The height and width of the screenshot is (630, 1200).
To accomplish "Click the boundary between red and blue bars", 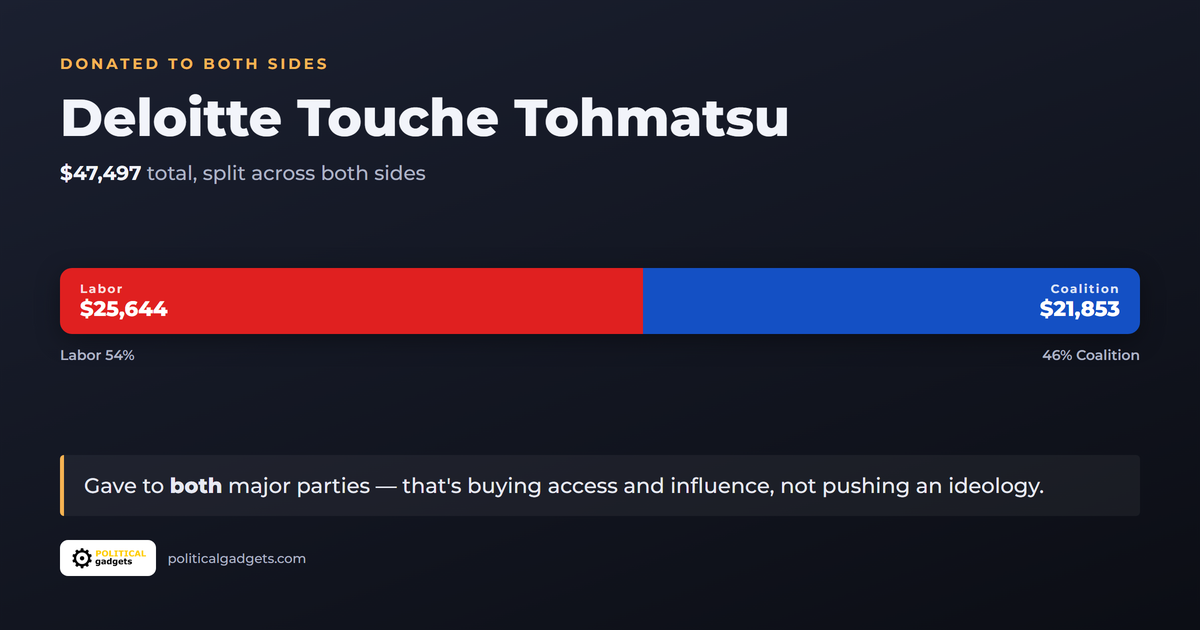I will tap(643, 301).
